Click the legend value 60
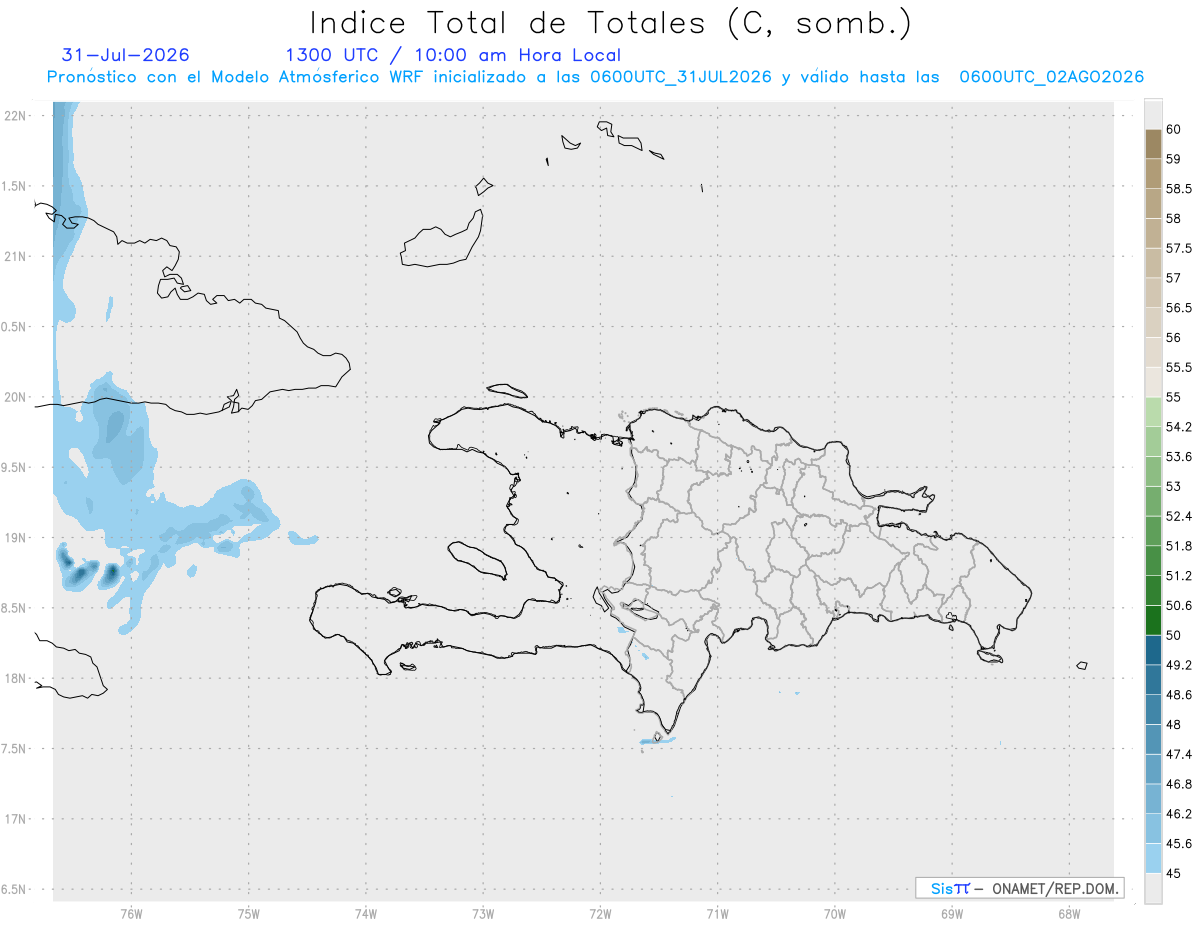The image size is (1200, 927). click(x=1173, y=129)
